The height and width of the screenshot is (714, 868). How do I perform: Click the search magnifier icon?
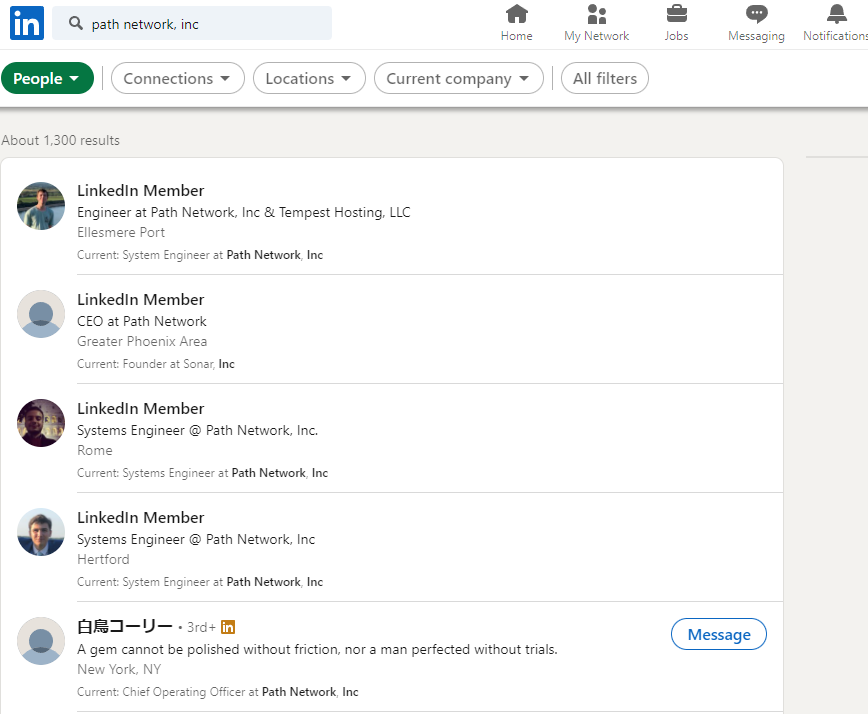(x=75, y=23)
